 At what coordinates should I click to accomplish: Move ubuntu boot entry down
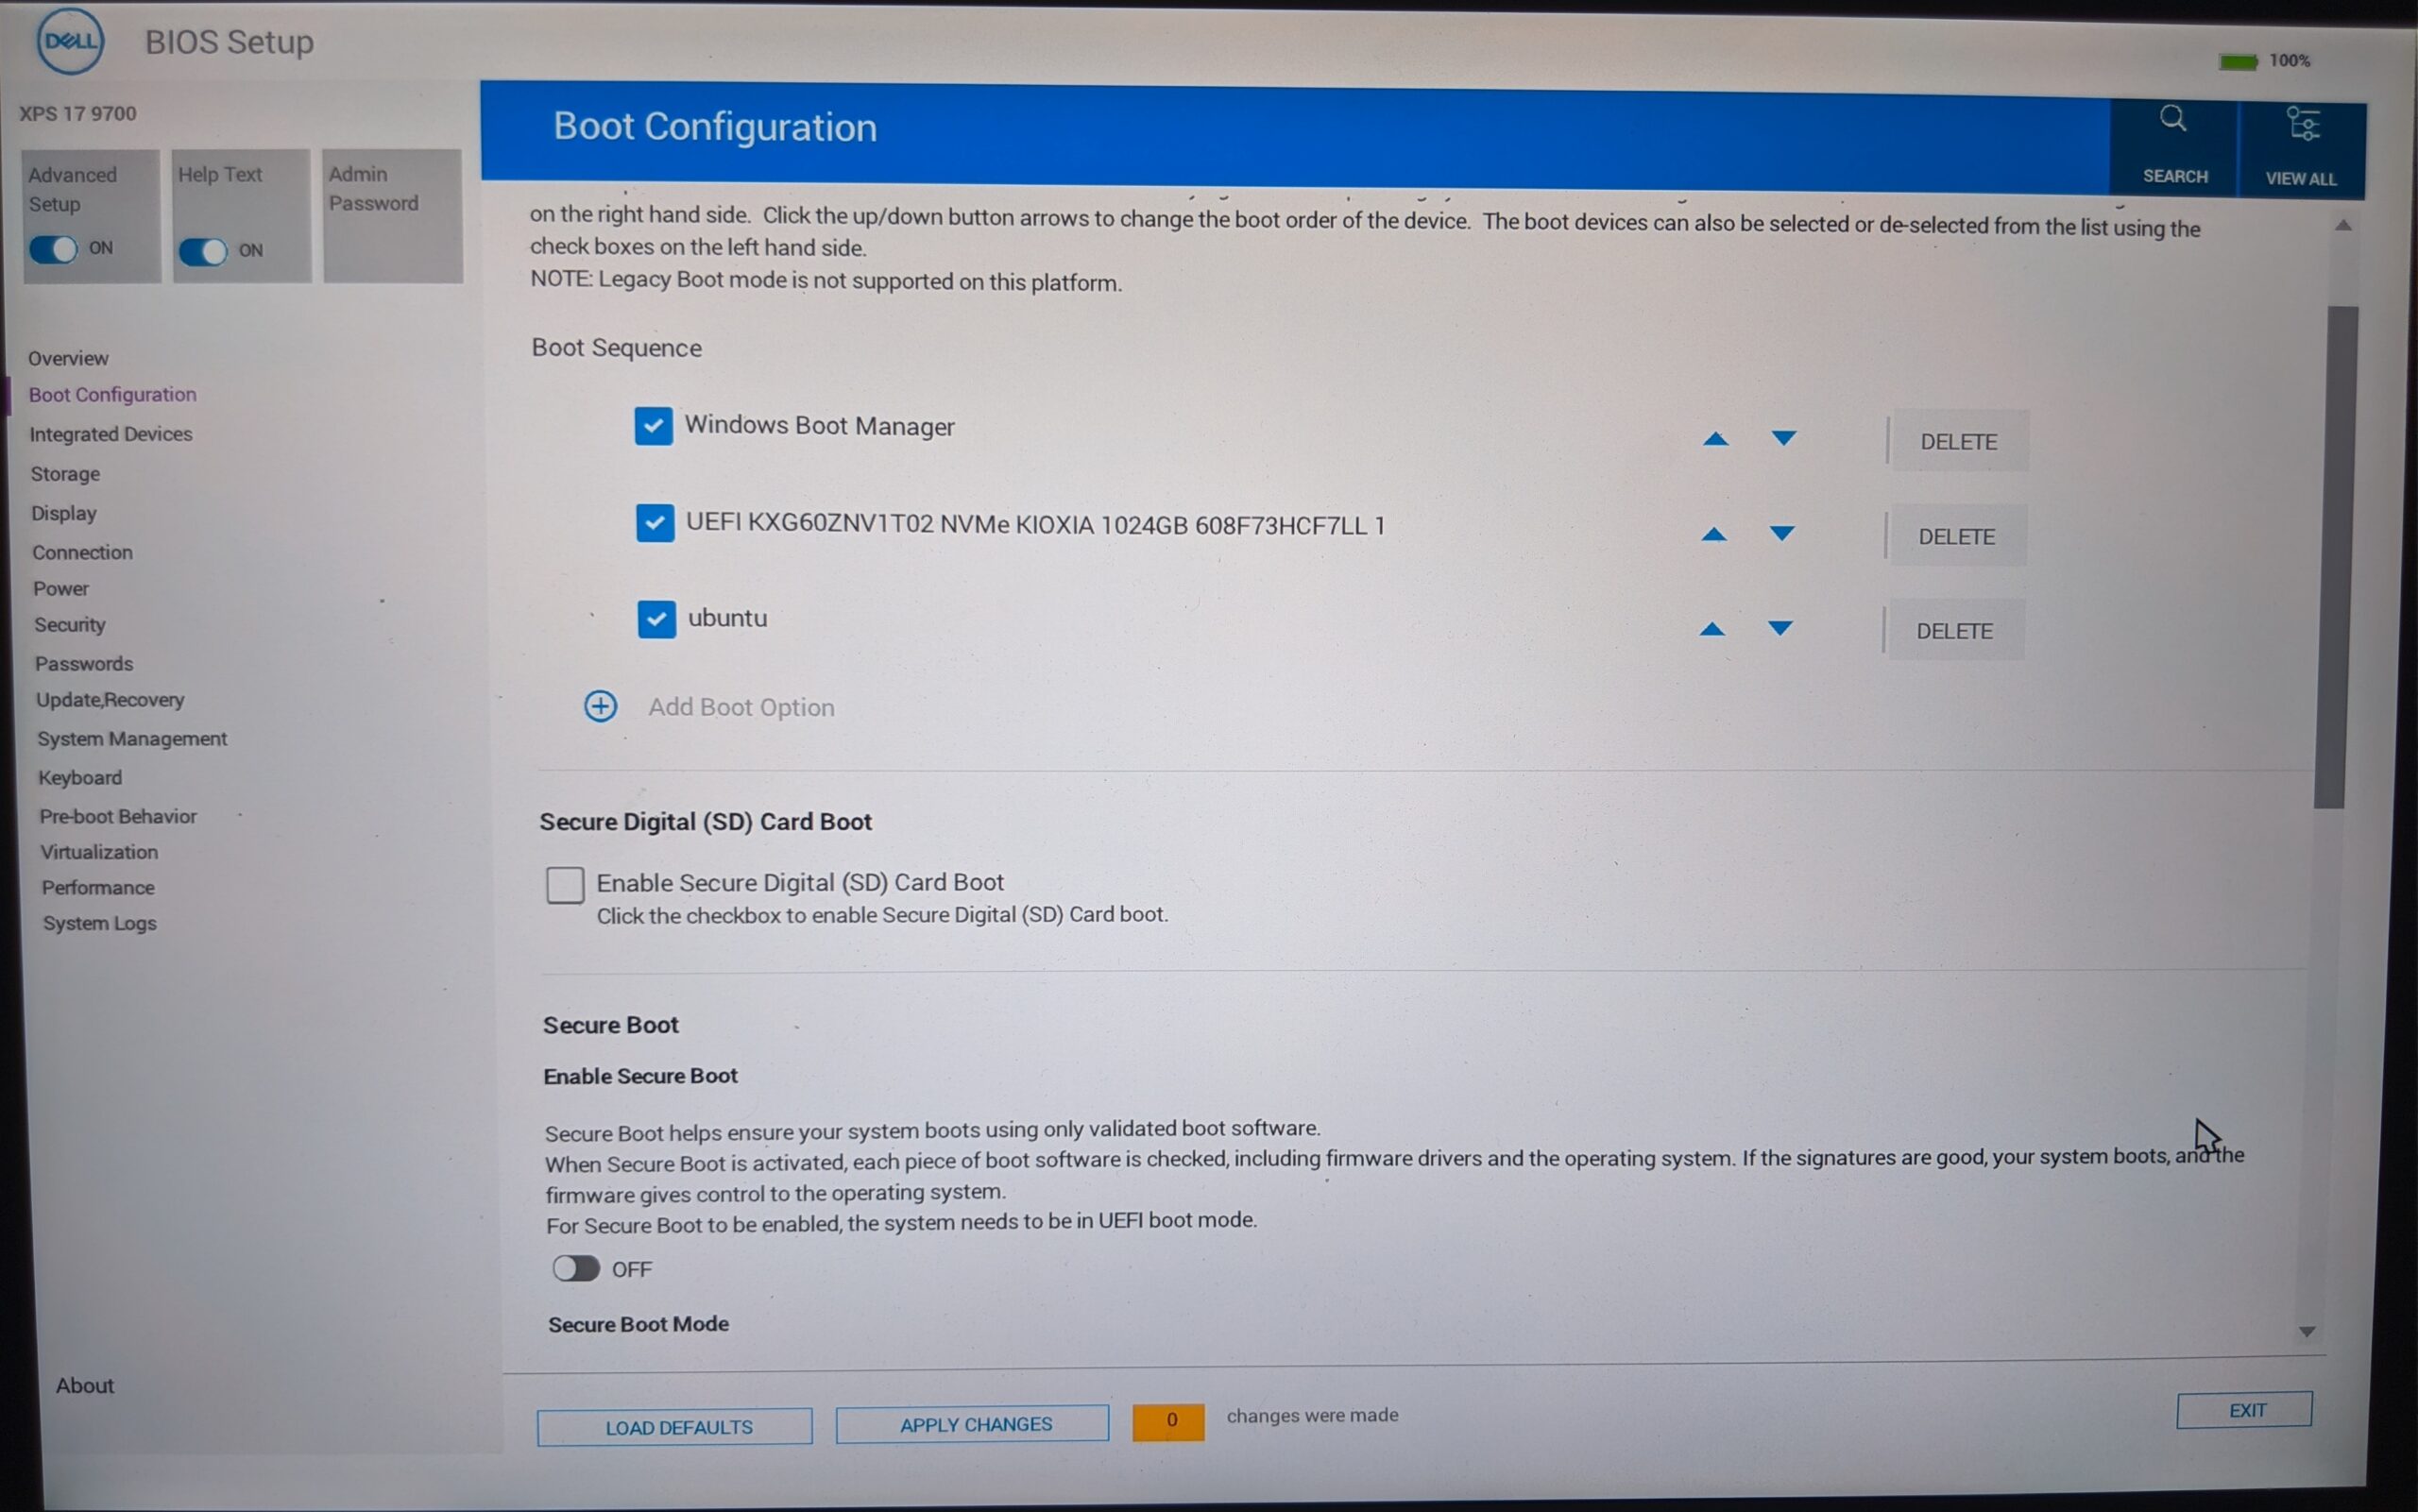pos(1780,628)
